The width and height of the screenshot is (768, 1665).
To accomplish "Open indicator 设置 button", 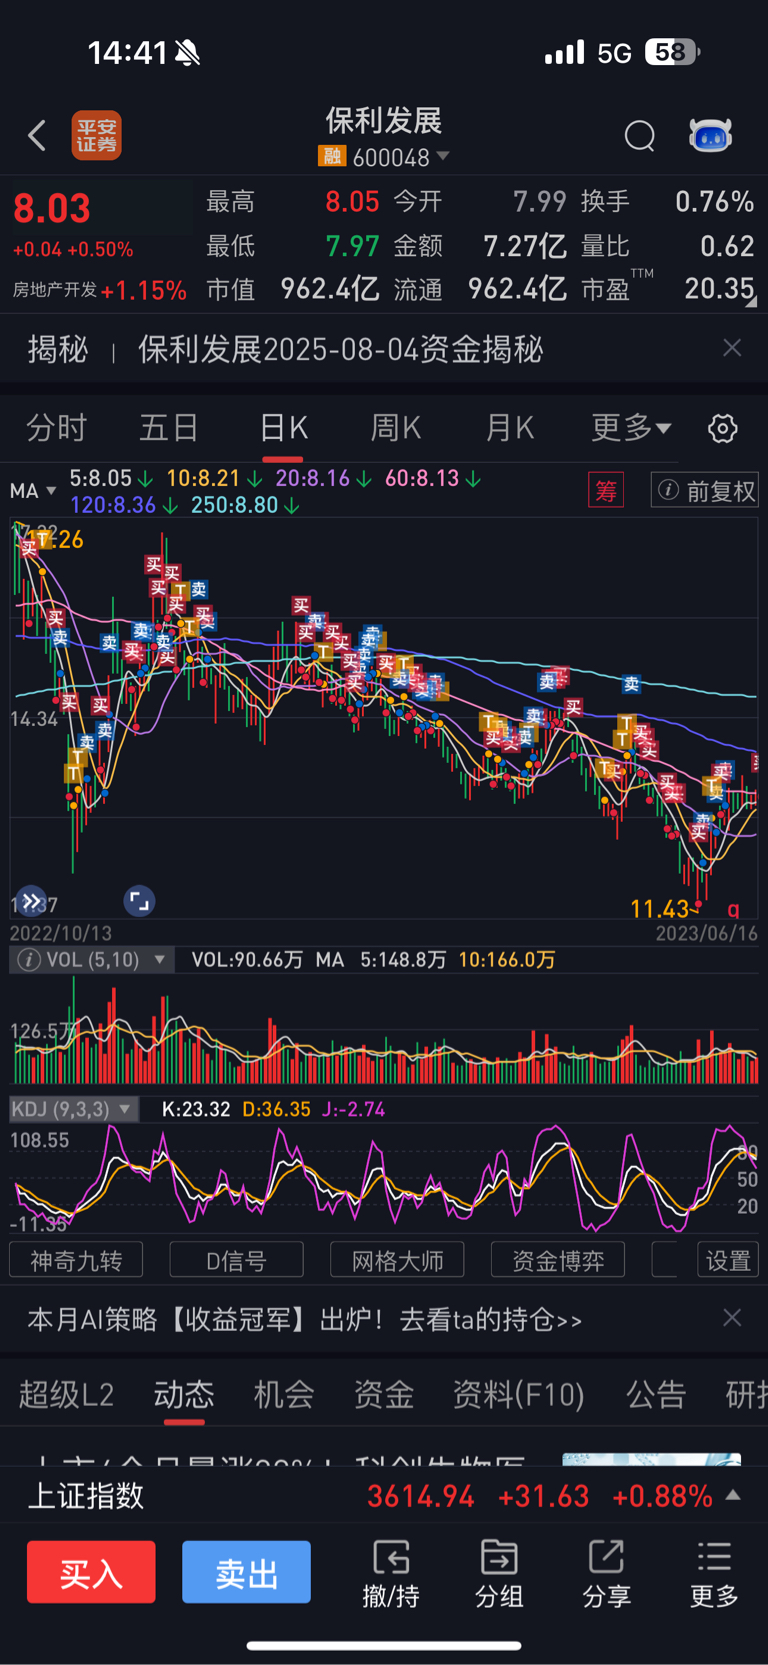I will pyautogui.click(x=728, y=1260).
